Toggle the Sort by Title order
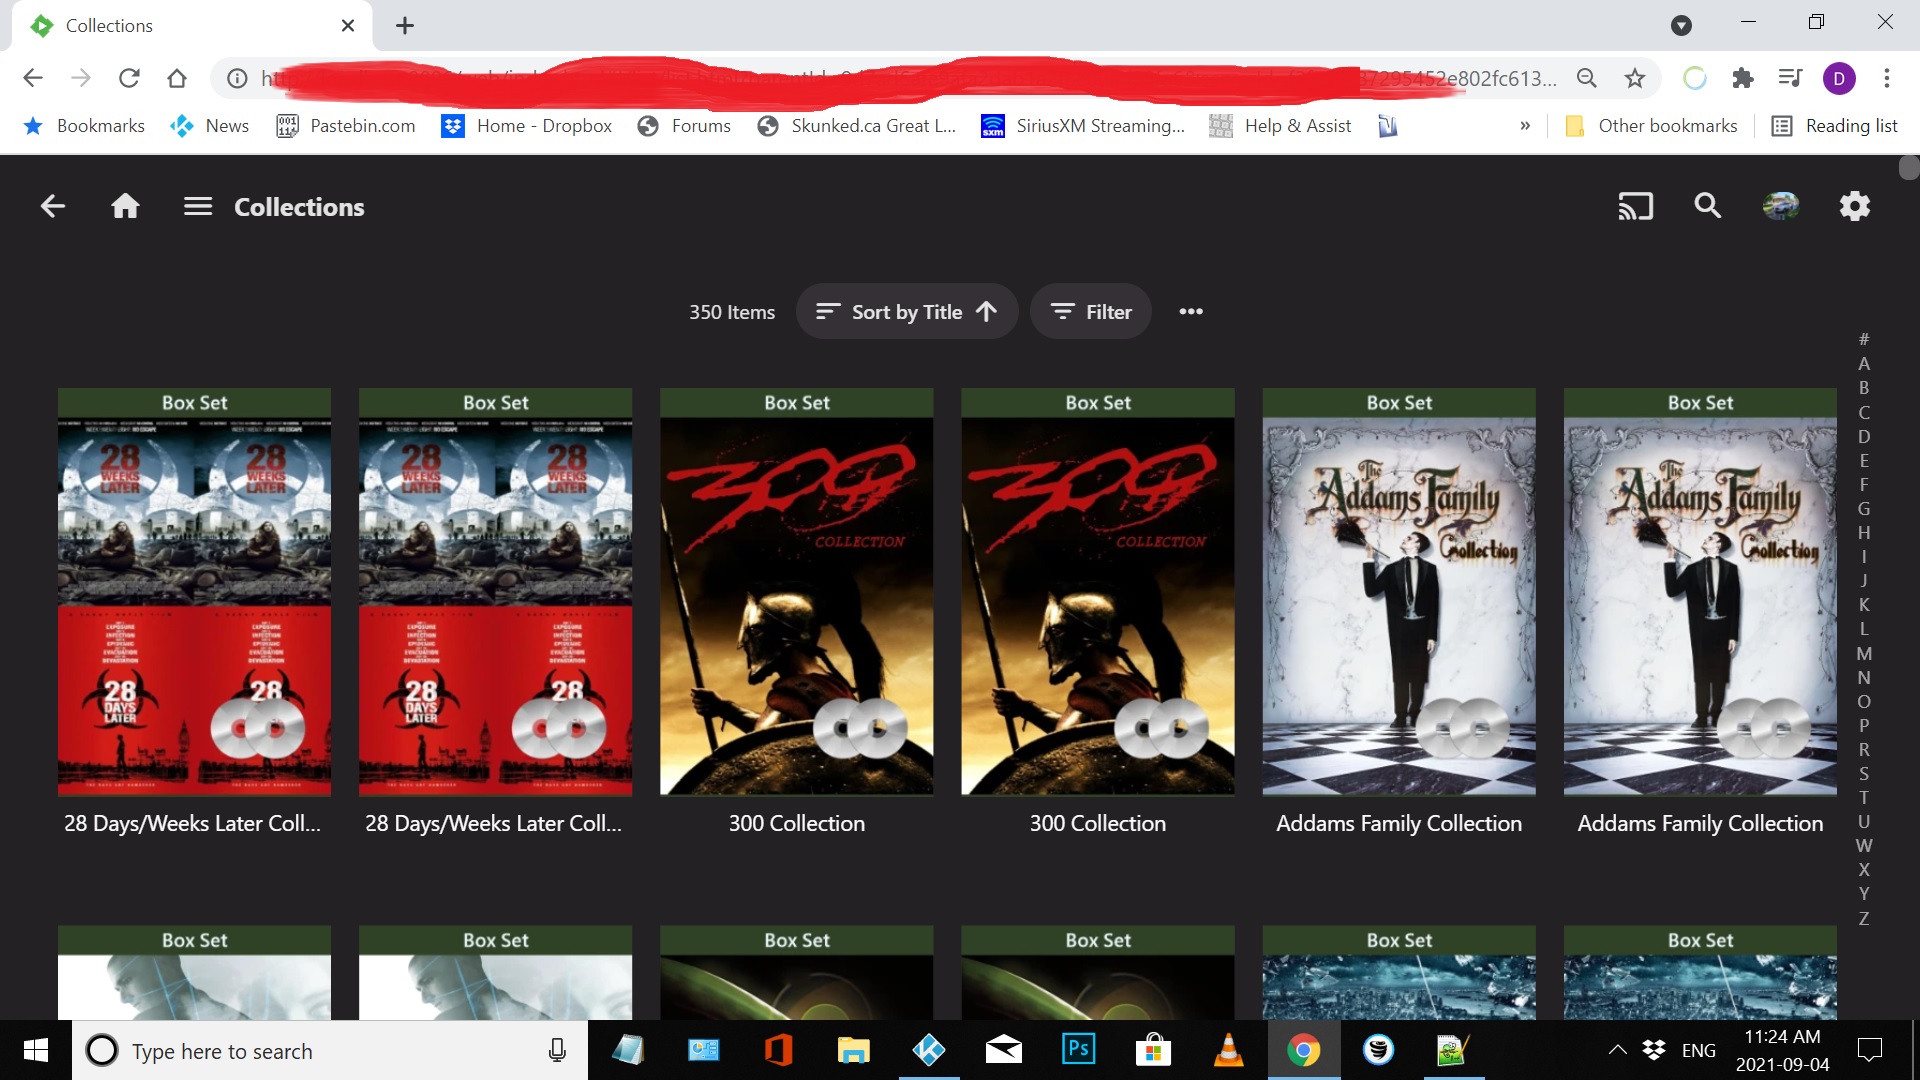The image size is (1920, 1080). point(907,312)
